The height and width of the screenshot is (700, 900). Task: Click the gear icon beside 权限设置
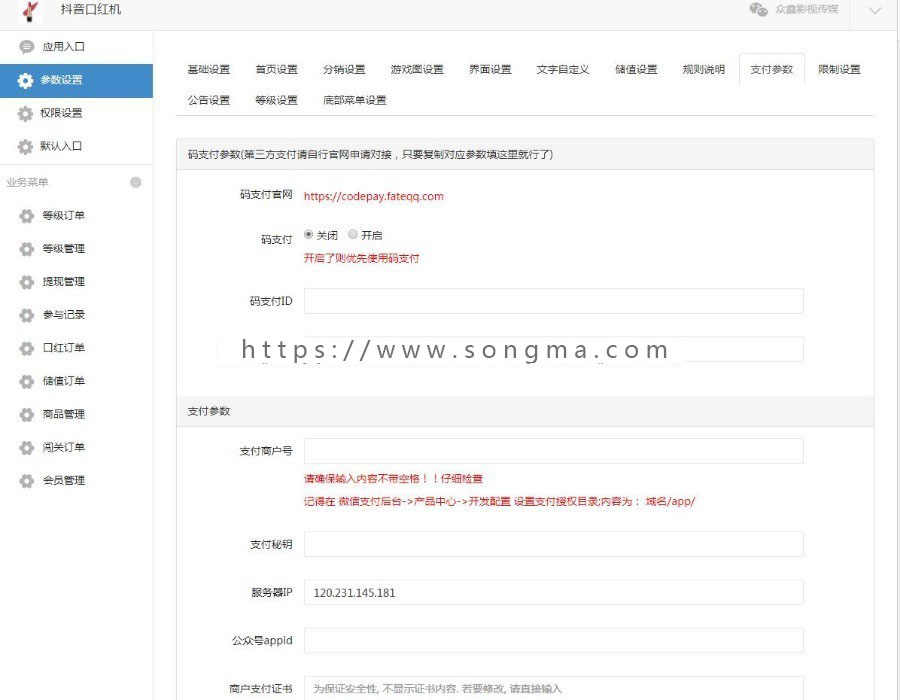(x=25, y=114)
